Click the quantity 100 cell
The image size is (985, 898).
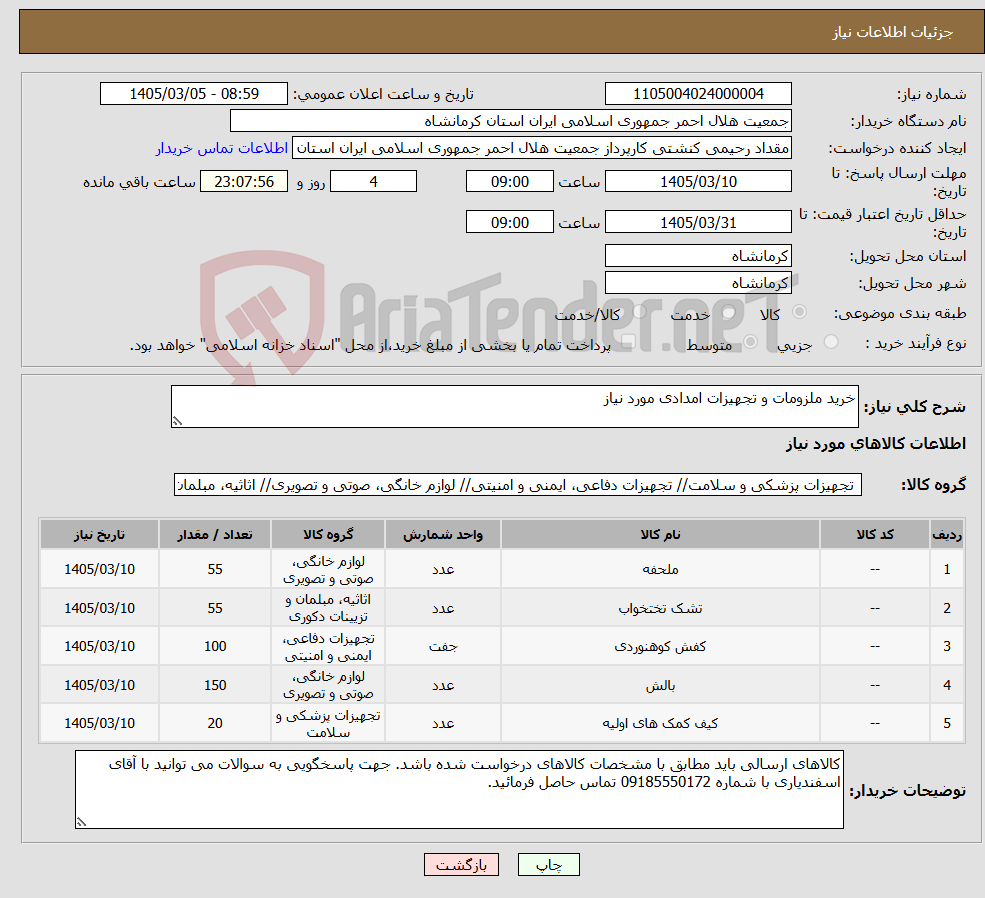(x=215, y=646)
